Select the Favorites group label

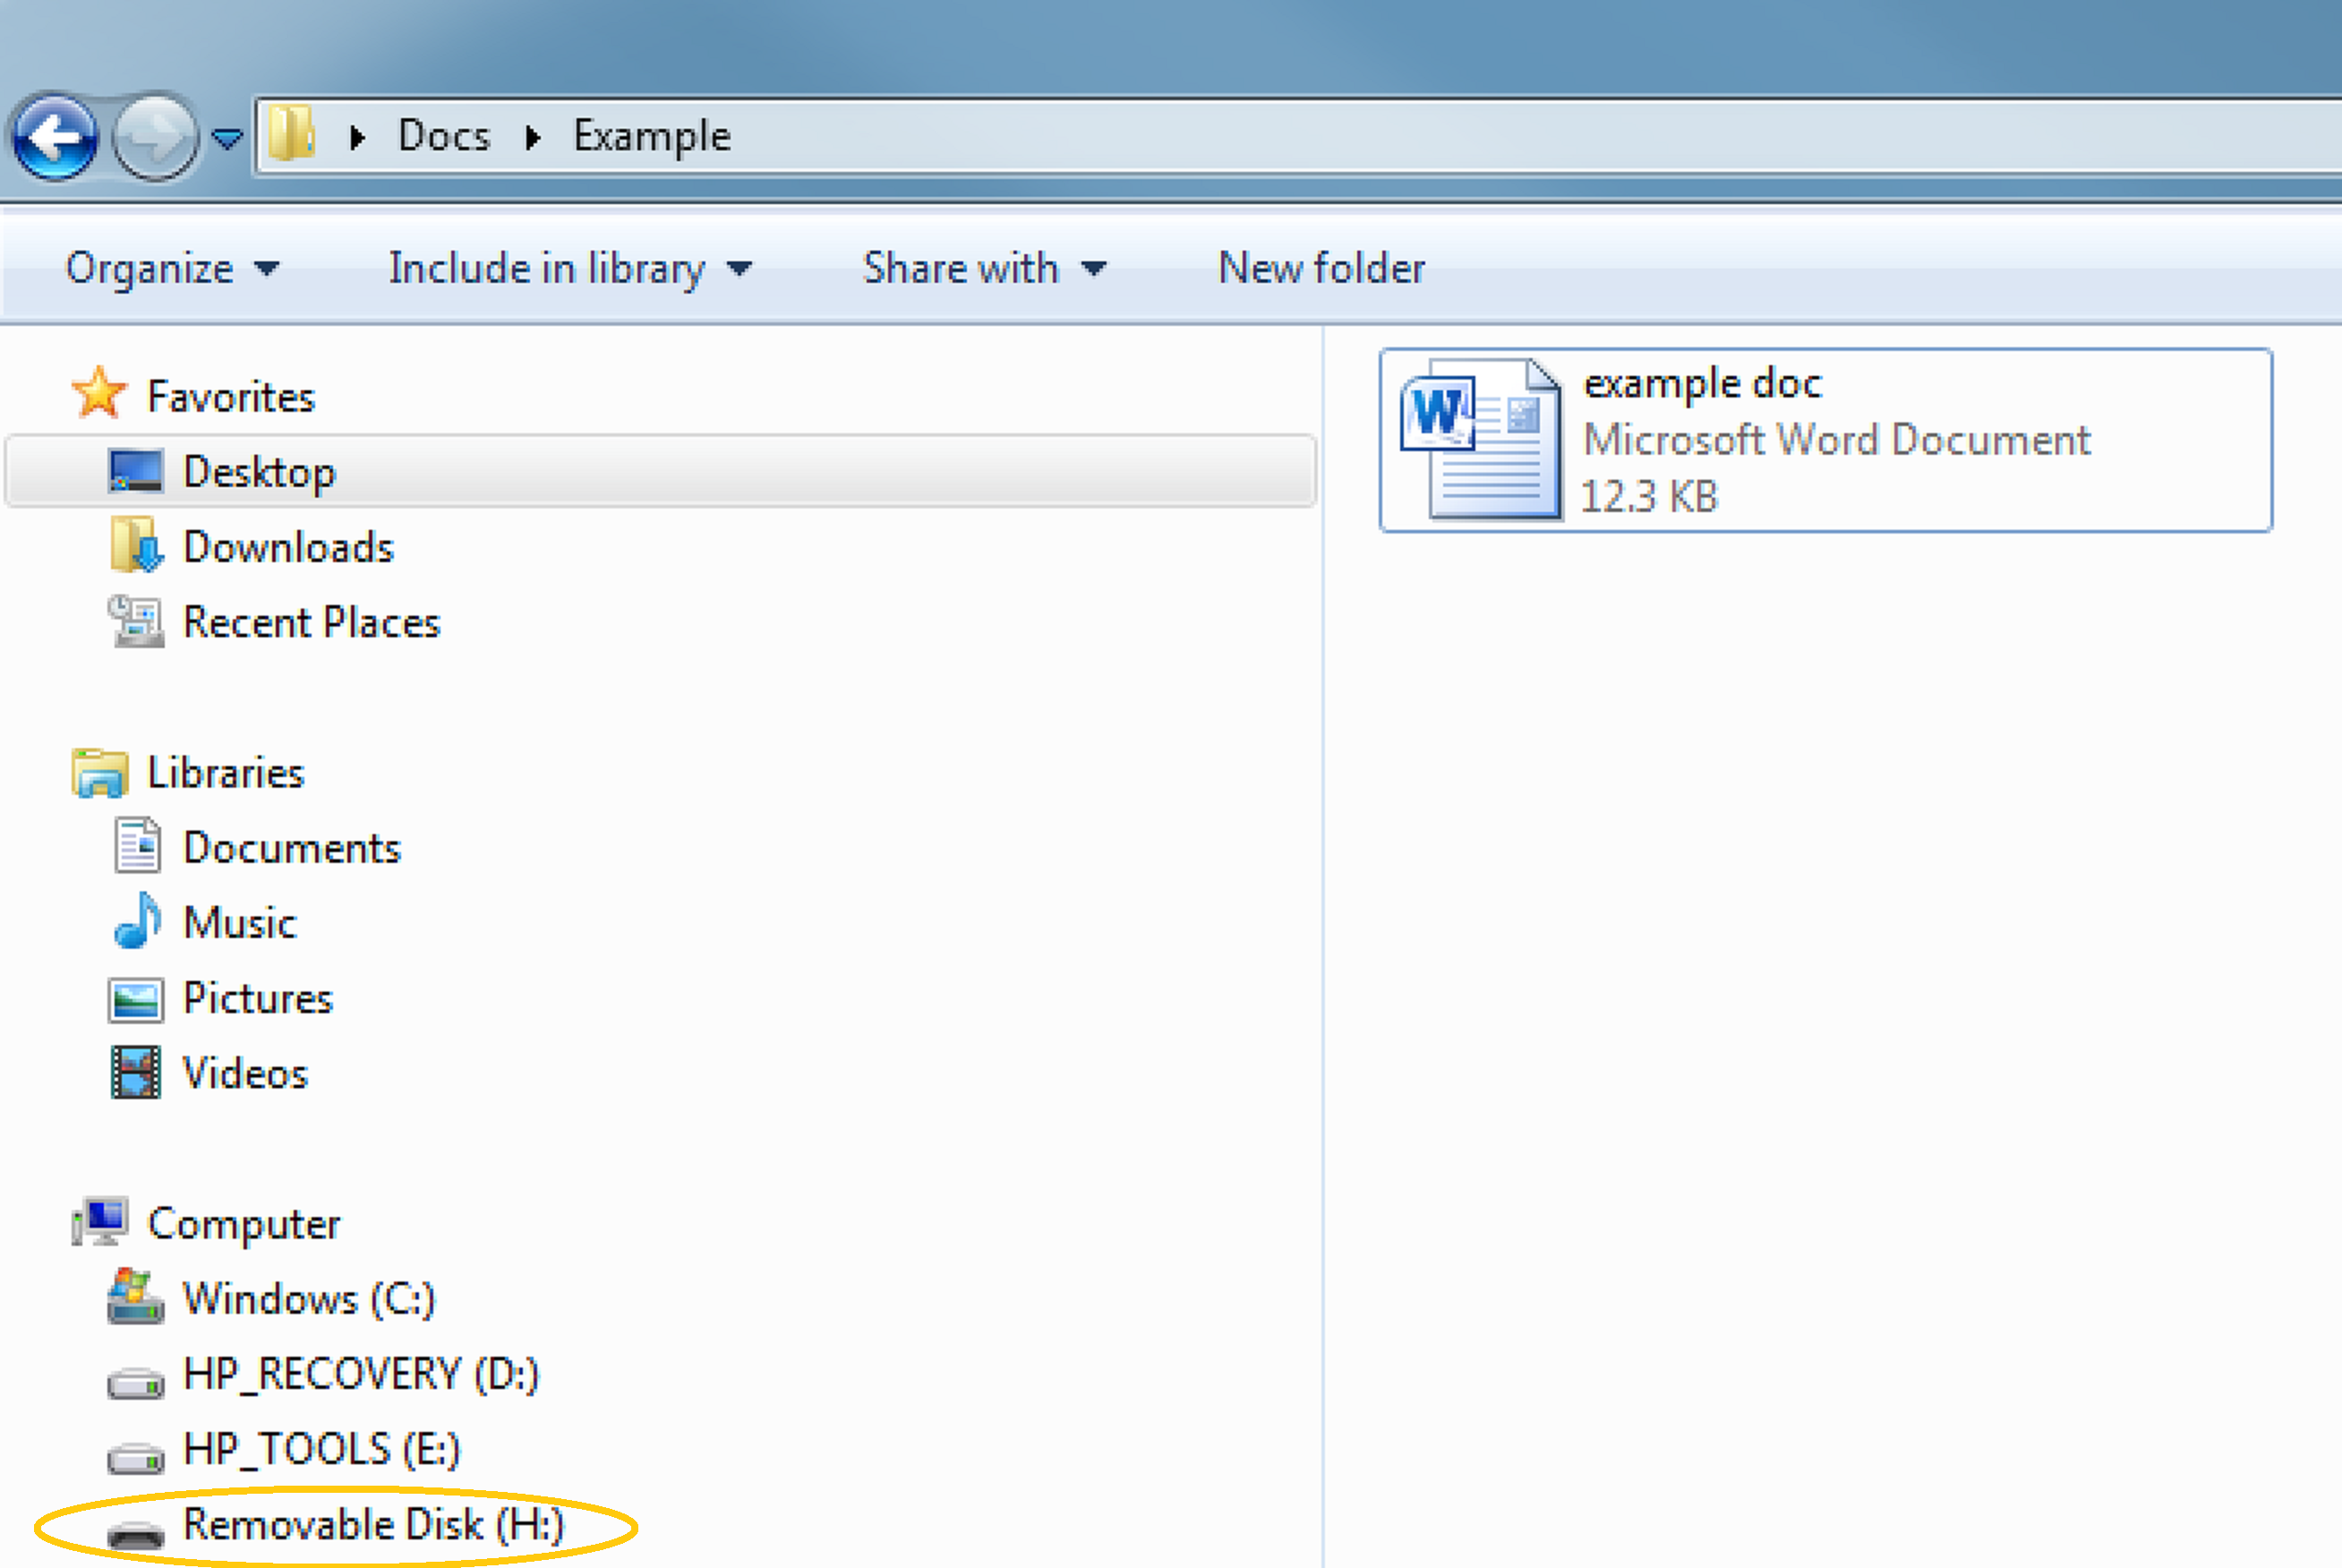(231, 397)
